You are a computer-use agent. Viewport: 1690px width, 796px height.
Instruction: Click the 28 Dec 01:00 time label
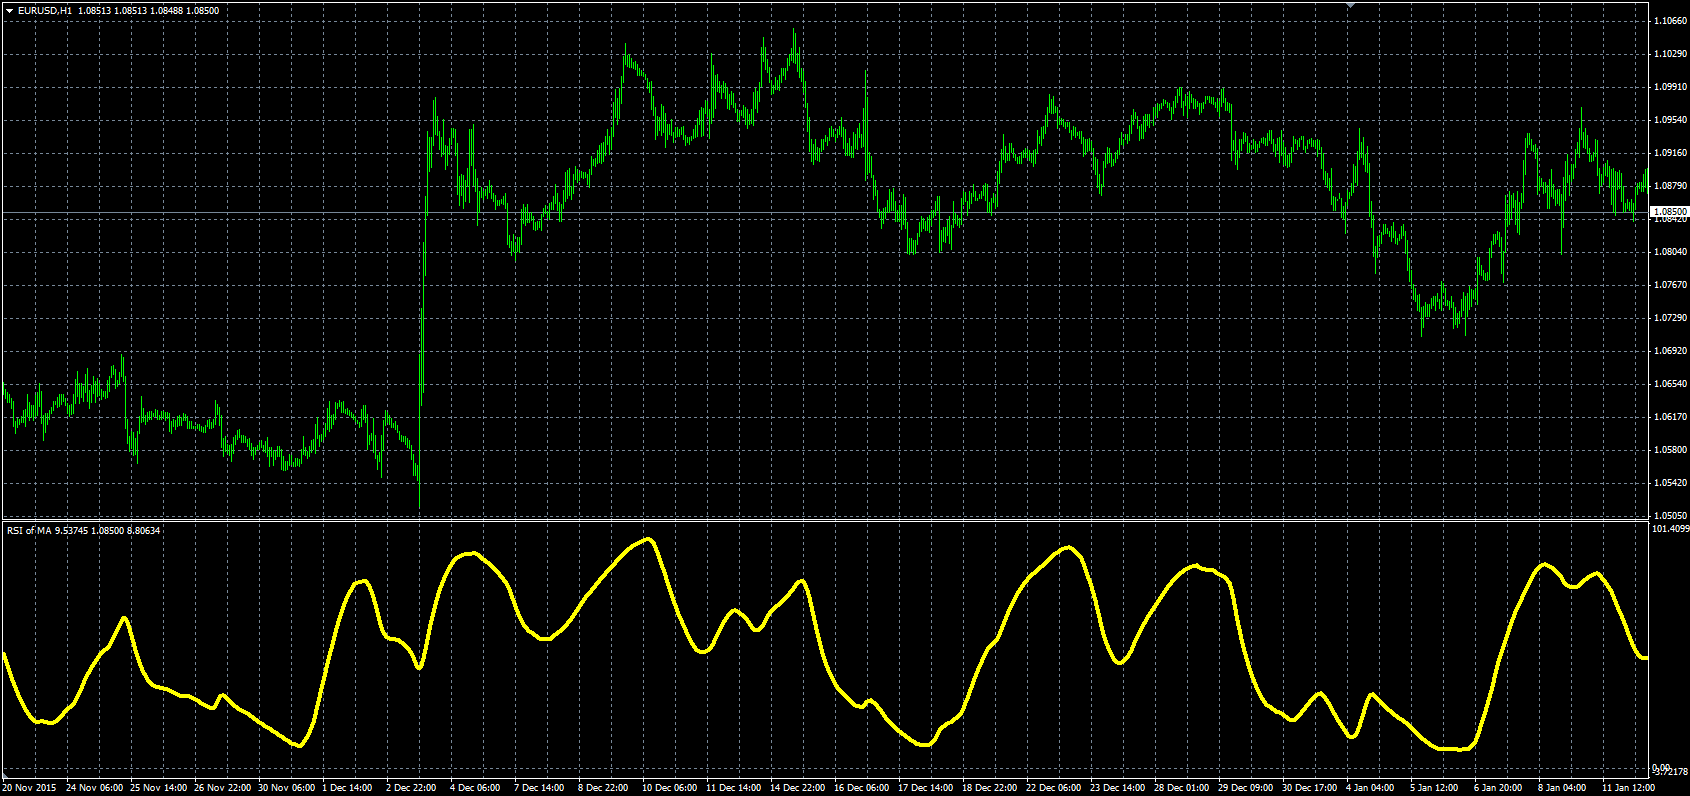(1182, 788)
